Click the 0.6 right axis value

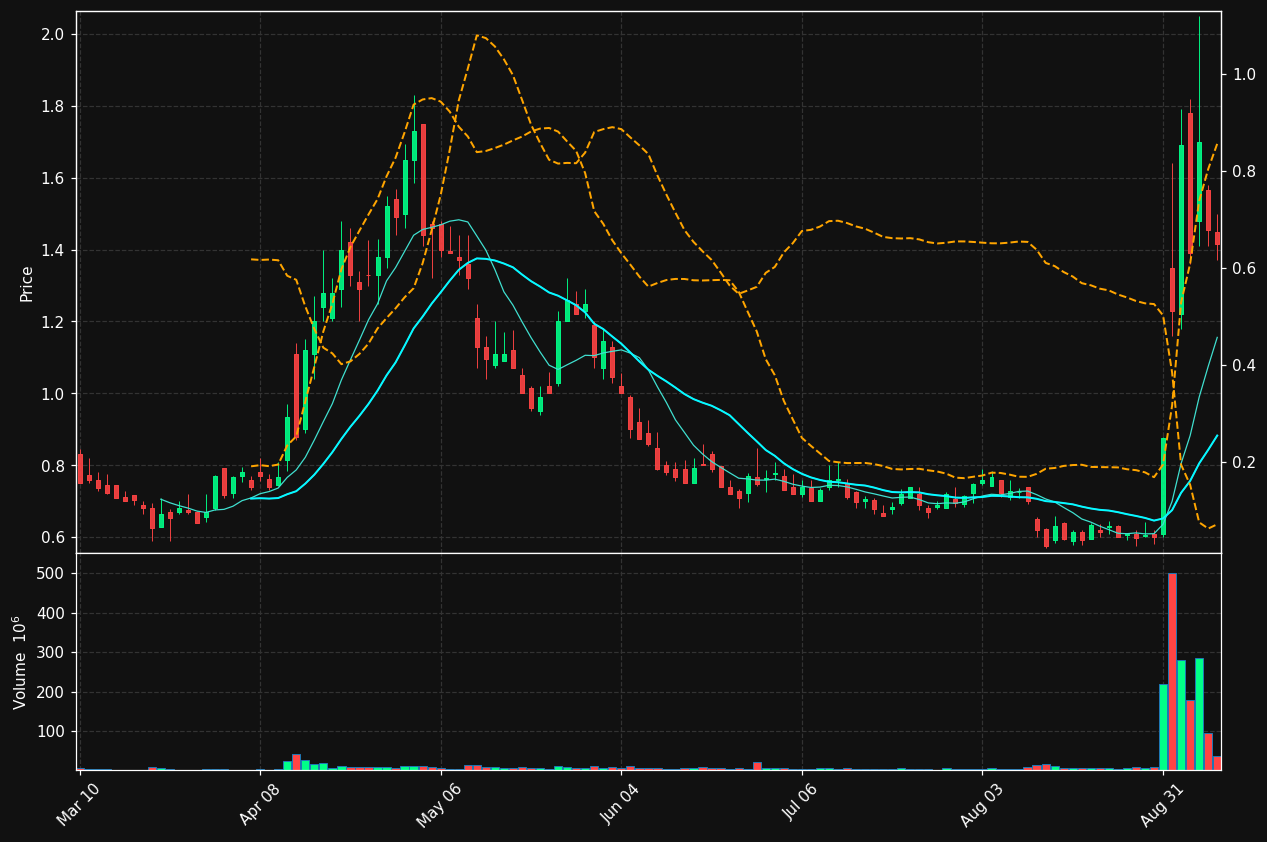coord(1244,269)
